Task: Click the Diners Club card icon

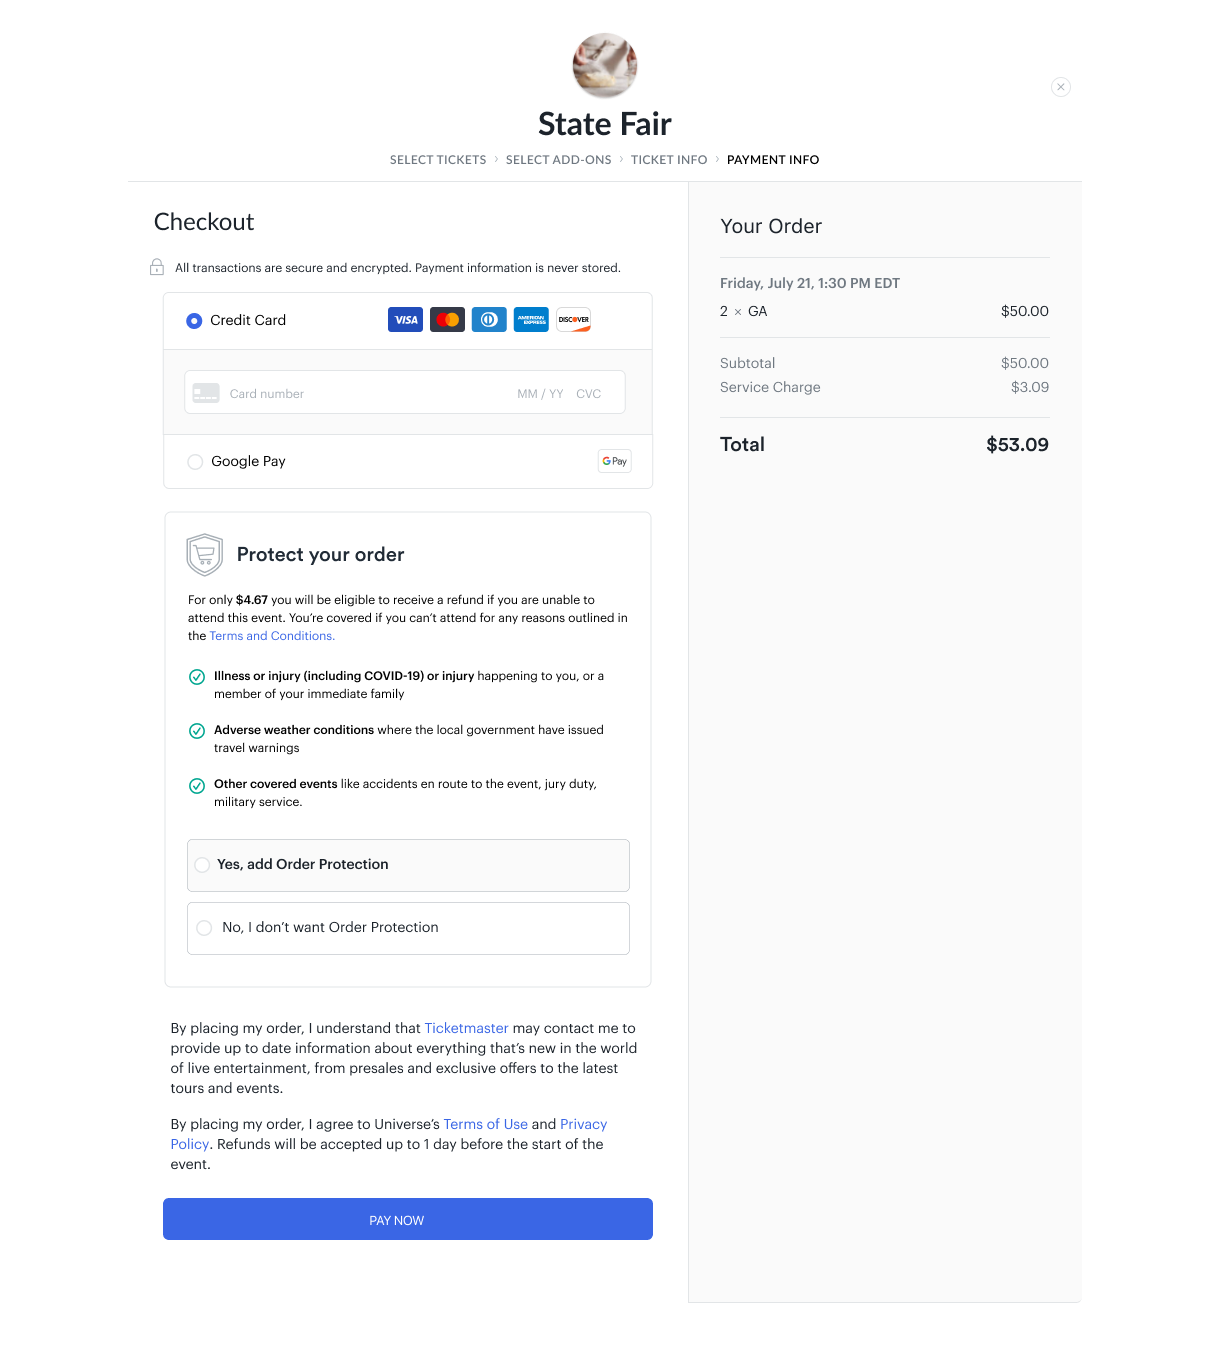Action: coord(489,320)
